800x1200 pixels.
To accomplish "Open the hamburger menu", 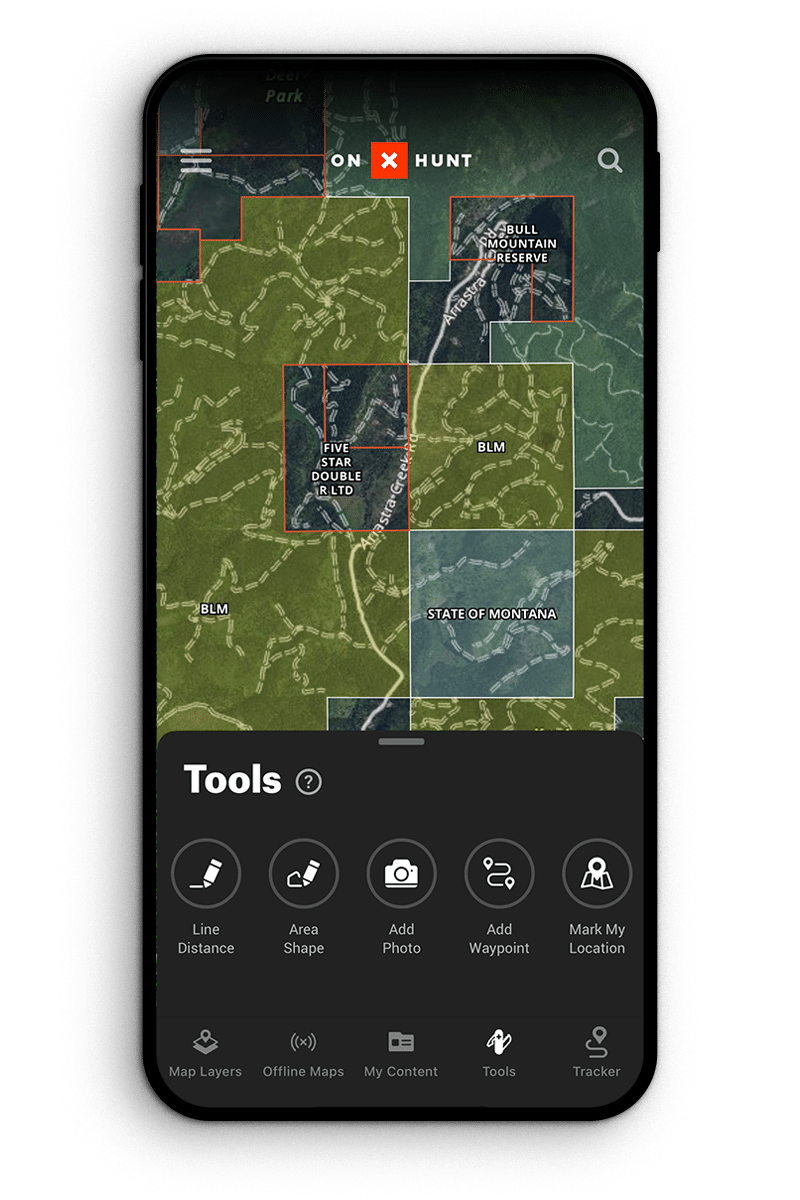I will (x=196, y=161).
